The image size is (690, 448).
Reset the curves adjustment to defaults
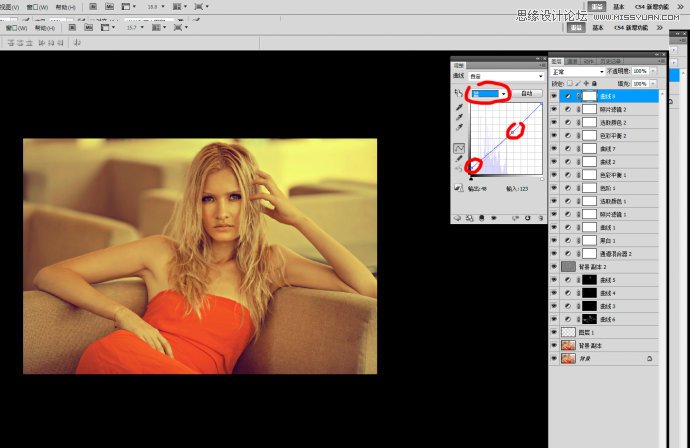(x=528, y=218)
